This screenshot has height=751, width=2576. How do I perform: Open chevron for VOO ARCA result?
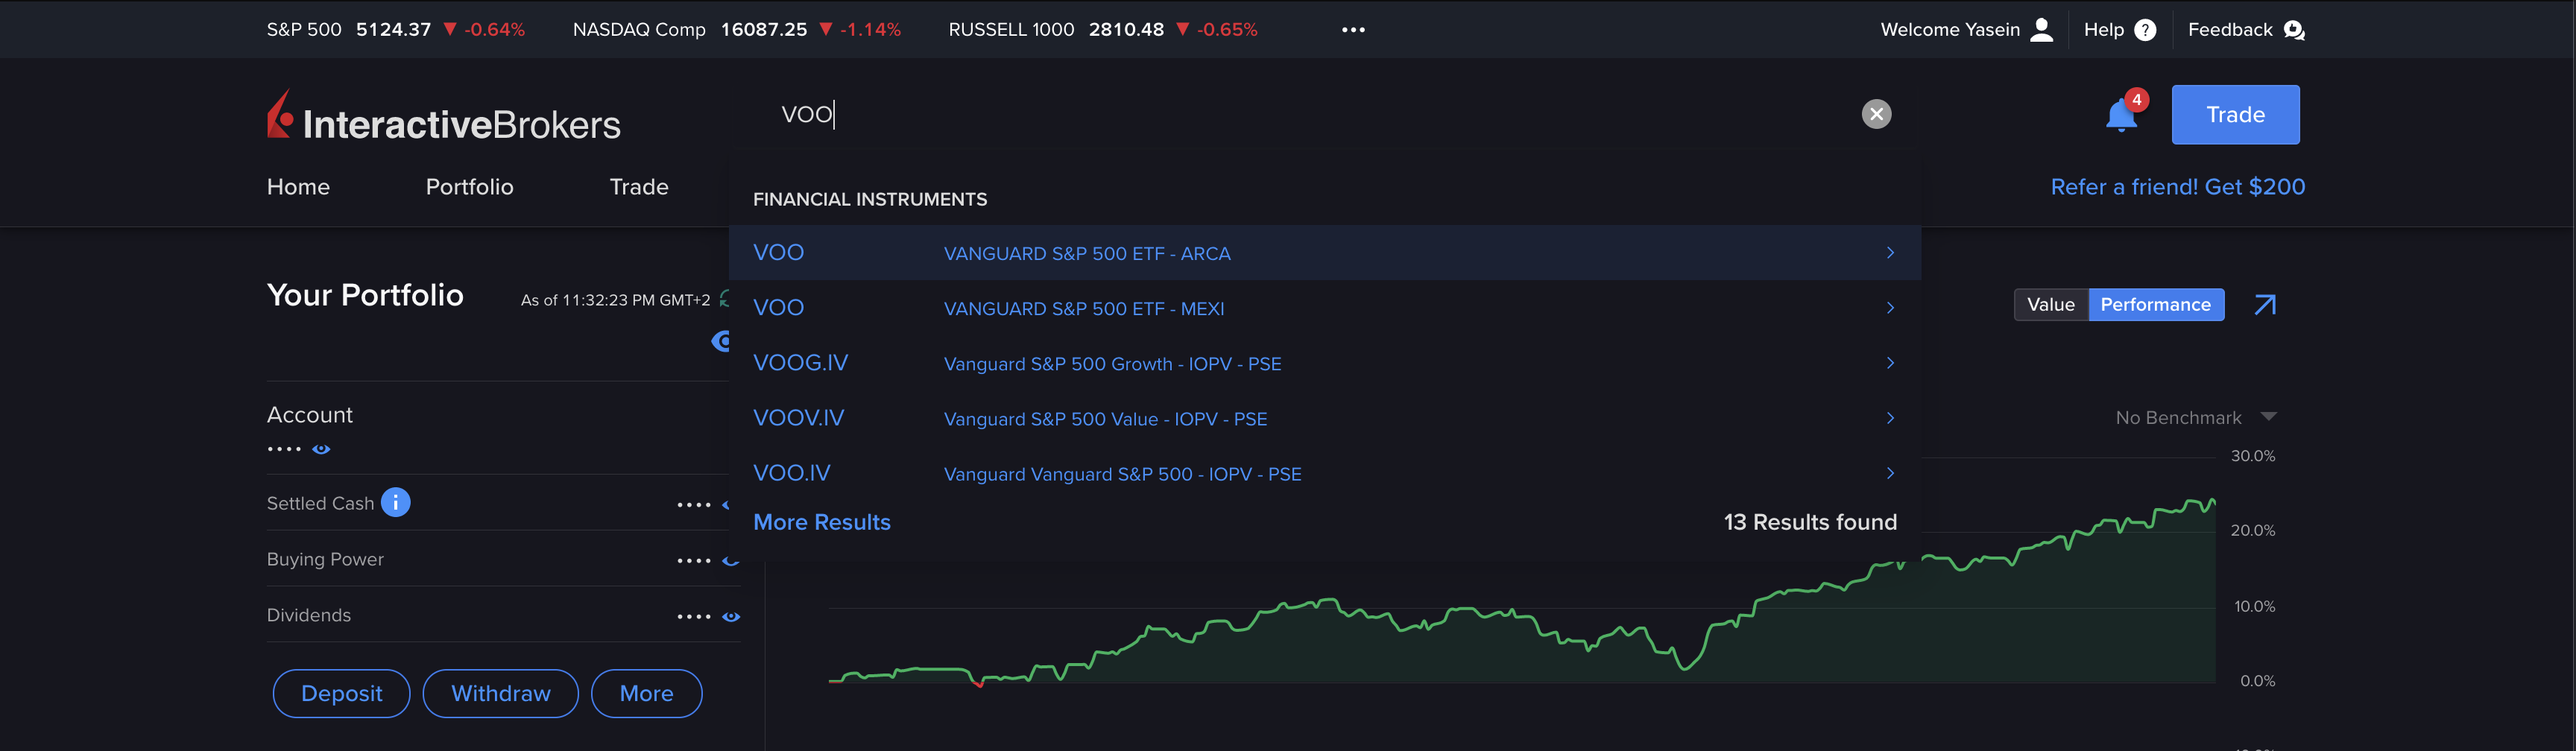[x=1890, y=253]
